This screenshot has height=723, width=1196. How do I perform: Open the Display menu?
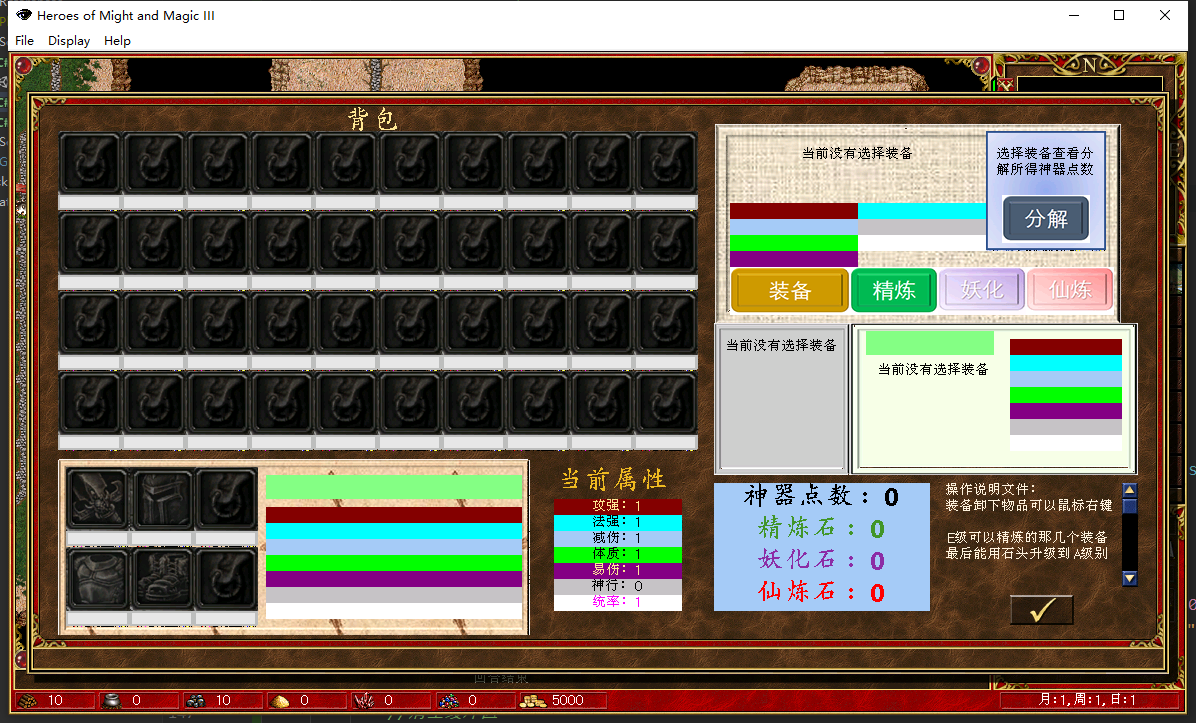point(69,40)
